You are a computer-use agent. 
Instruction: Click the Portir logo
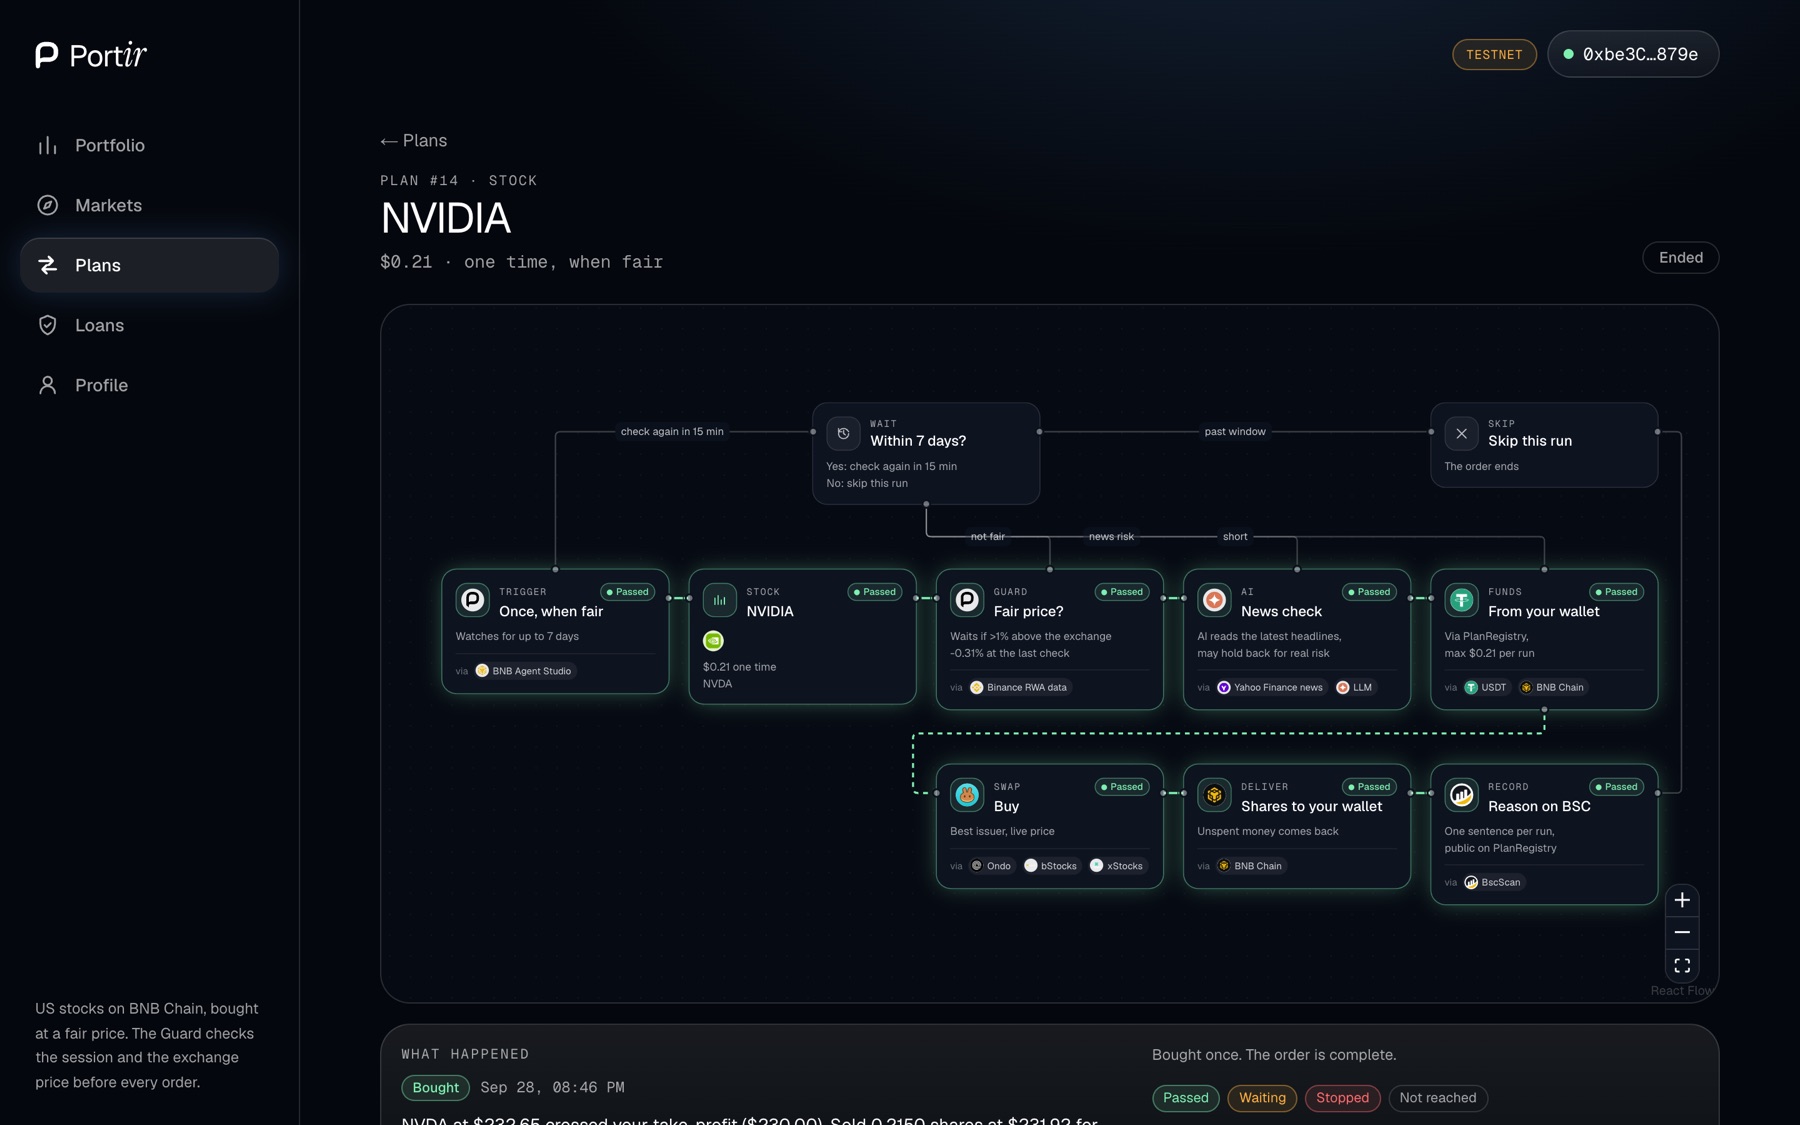[x=91, y=55]
